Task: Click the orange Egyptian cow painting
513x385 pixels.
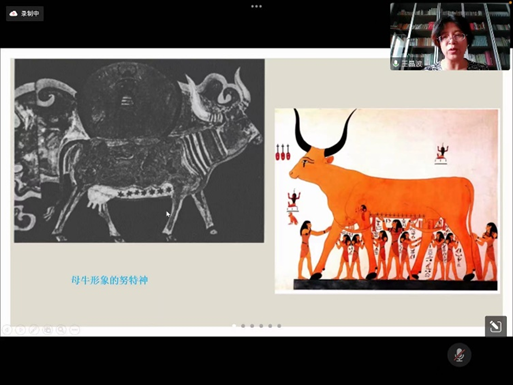Action: tap(387, 201)
